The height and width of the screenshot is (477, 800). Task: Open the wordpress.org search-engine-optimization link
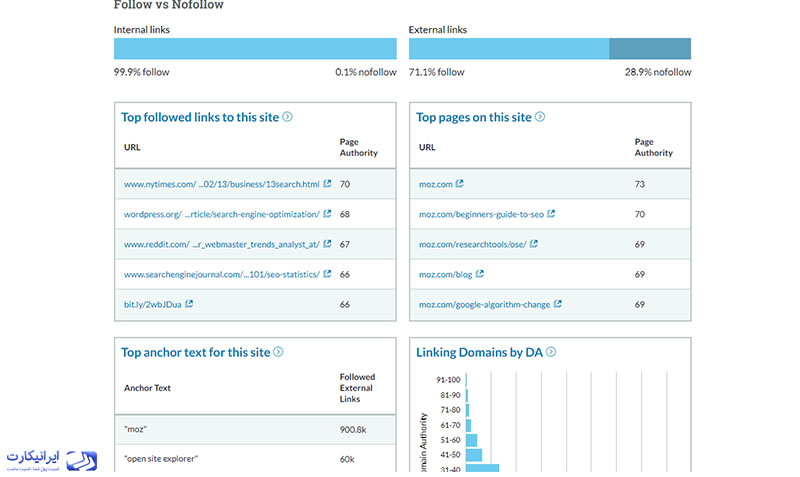(x=221, y=214)
